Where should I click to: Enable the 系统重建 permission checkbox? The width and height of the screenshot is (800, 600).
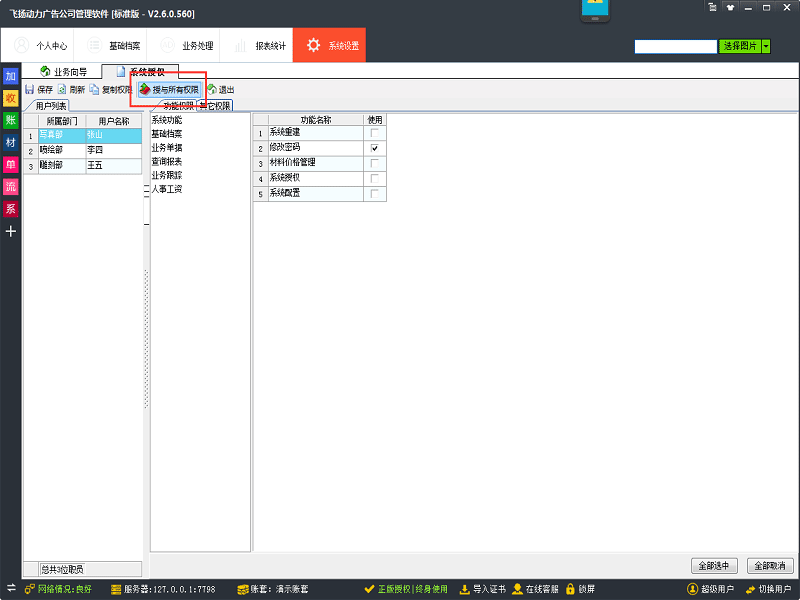pos(374,133)
